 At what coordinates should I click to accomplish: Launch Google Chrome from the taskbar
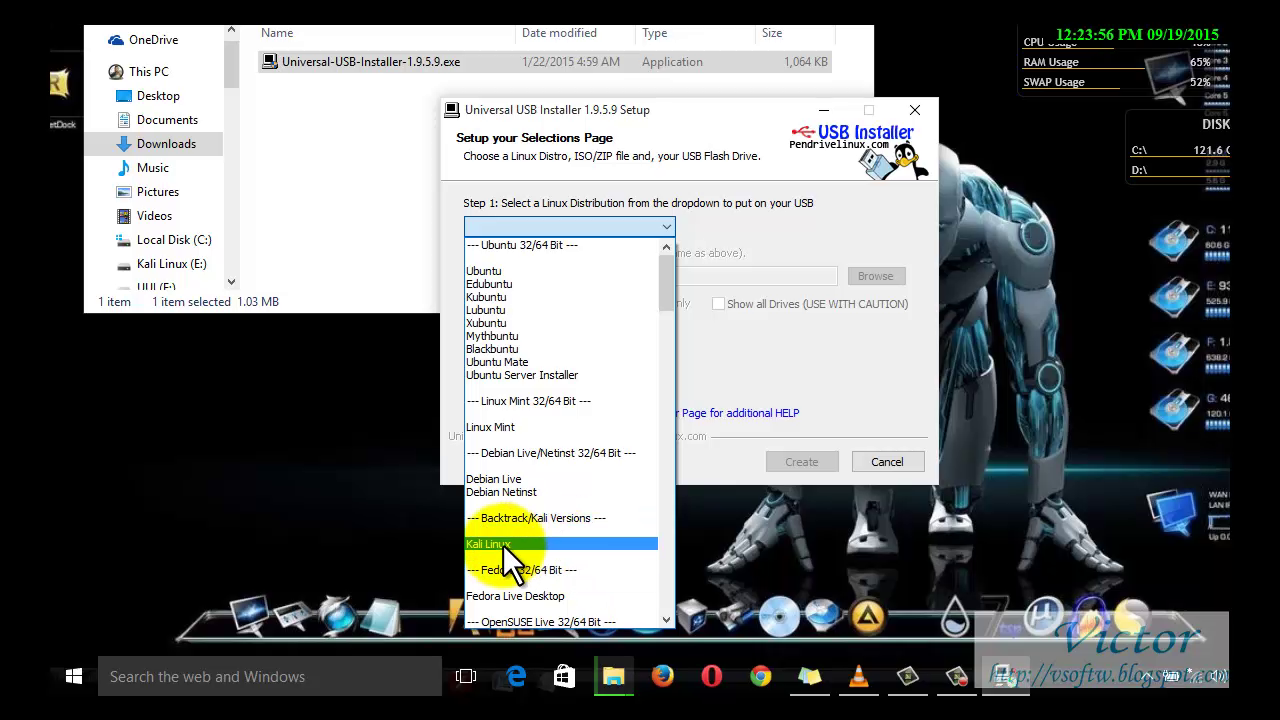click(760, 677)
